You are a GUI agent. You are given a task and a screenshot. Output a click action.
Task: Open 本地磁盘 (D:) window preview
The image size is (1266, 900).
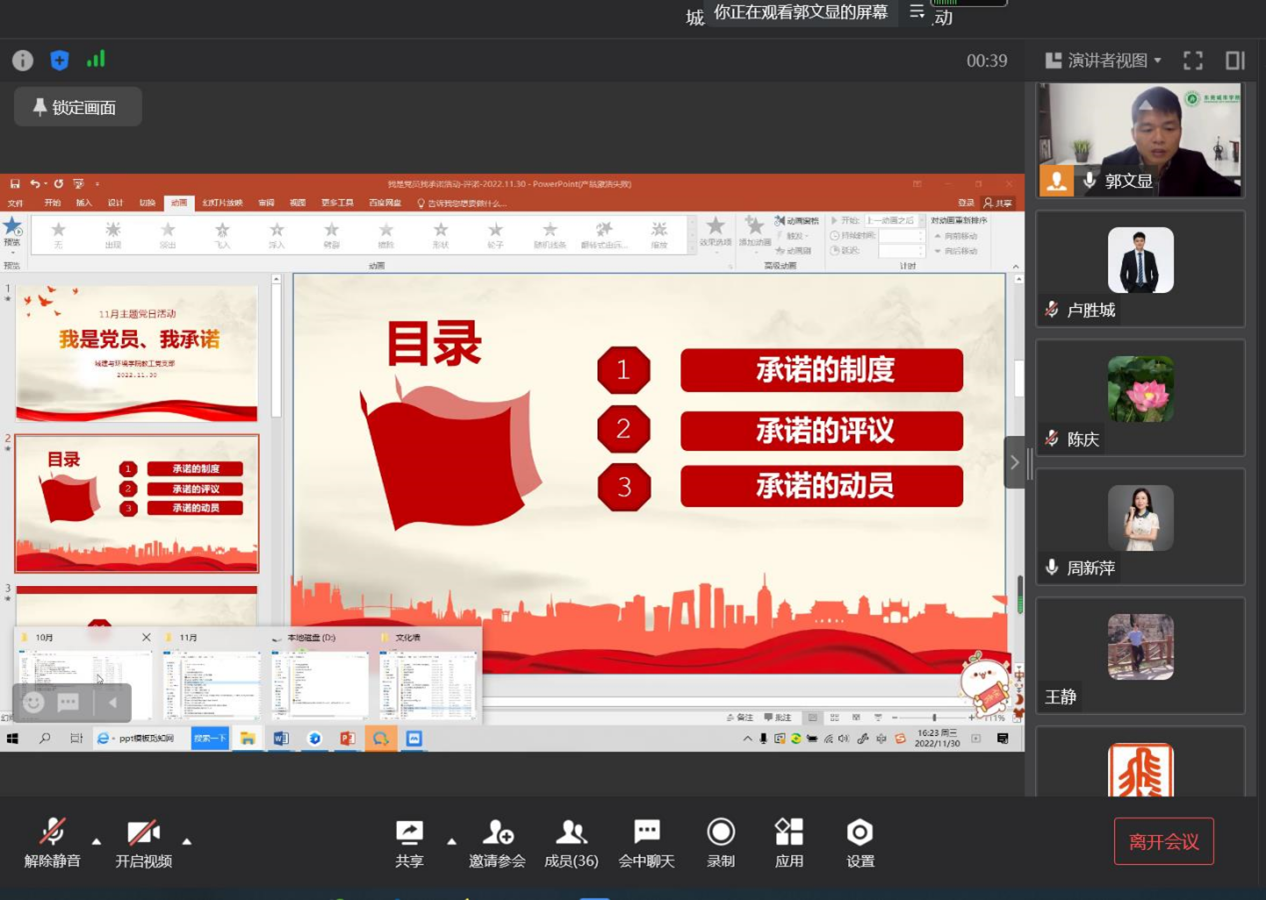pyautogui.click(x=320, y=675)
